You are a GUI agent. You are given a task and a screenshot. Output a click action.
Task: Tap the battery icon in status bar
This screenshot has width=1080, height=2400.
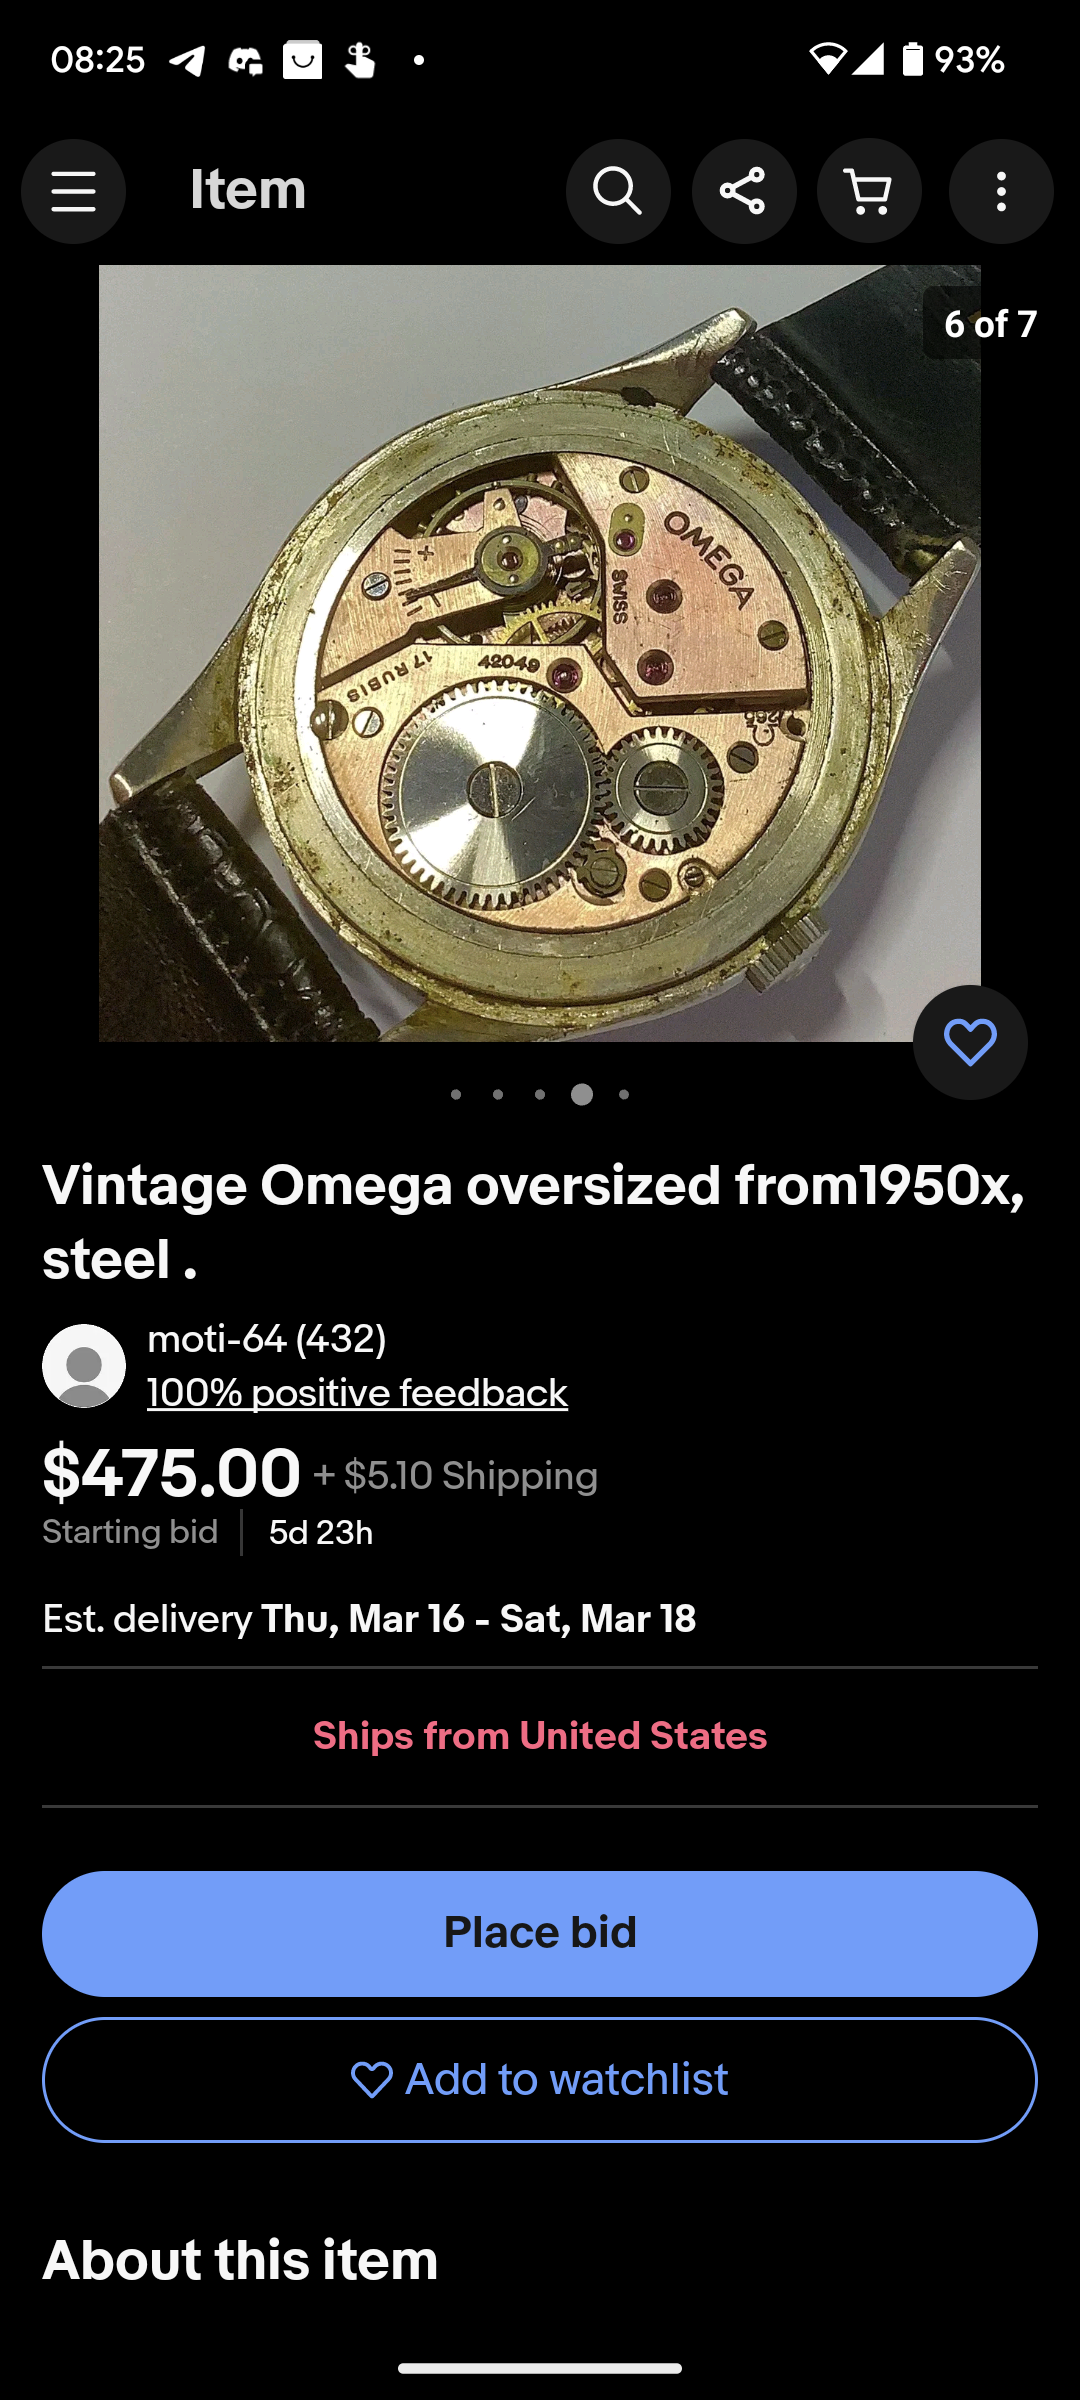coord(912,60)
